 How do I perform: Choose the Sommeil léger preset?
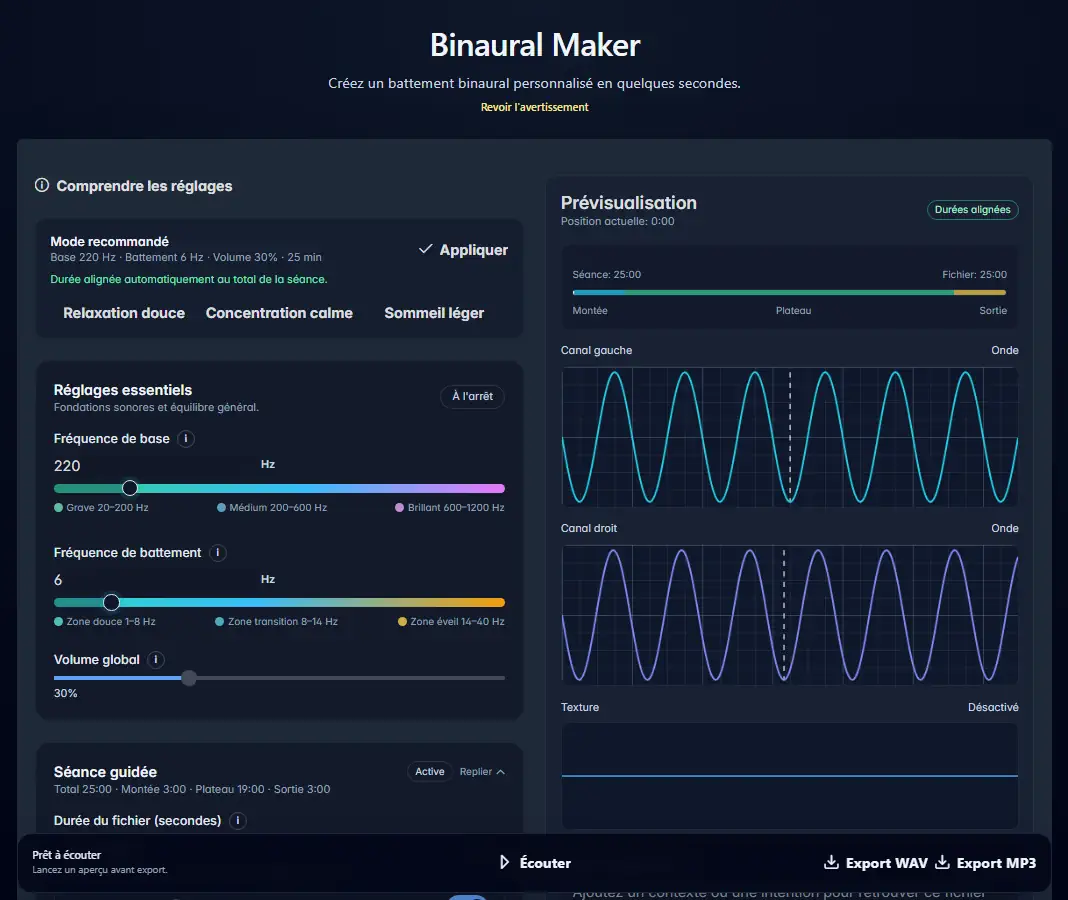coord(434,313)
